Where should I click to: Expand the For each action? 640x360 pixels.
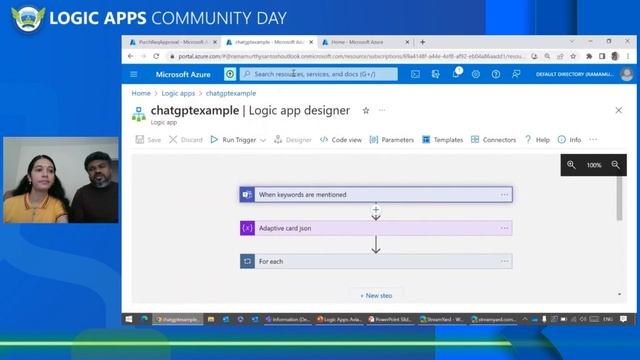click(376, 261)
